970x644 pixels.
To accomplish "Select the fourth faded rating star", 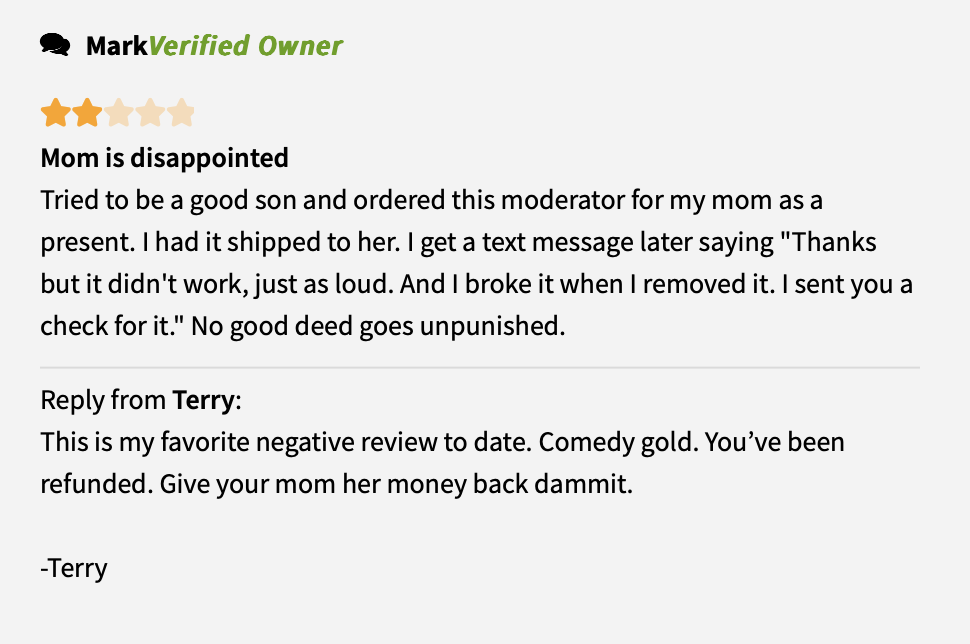I will tap(150, 113).
